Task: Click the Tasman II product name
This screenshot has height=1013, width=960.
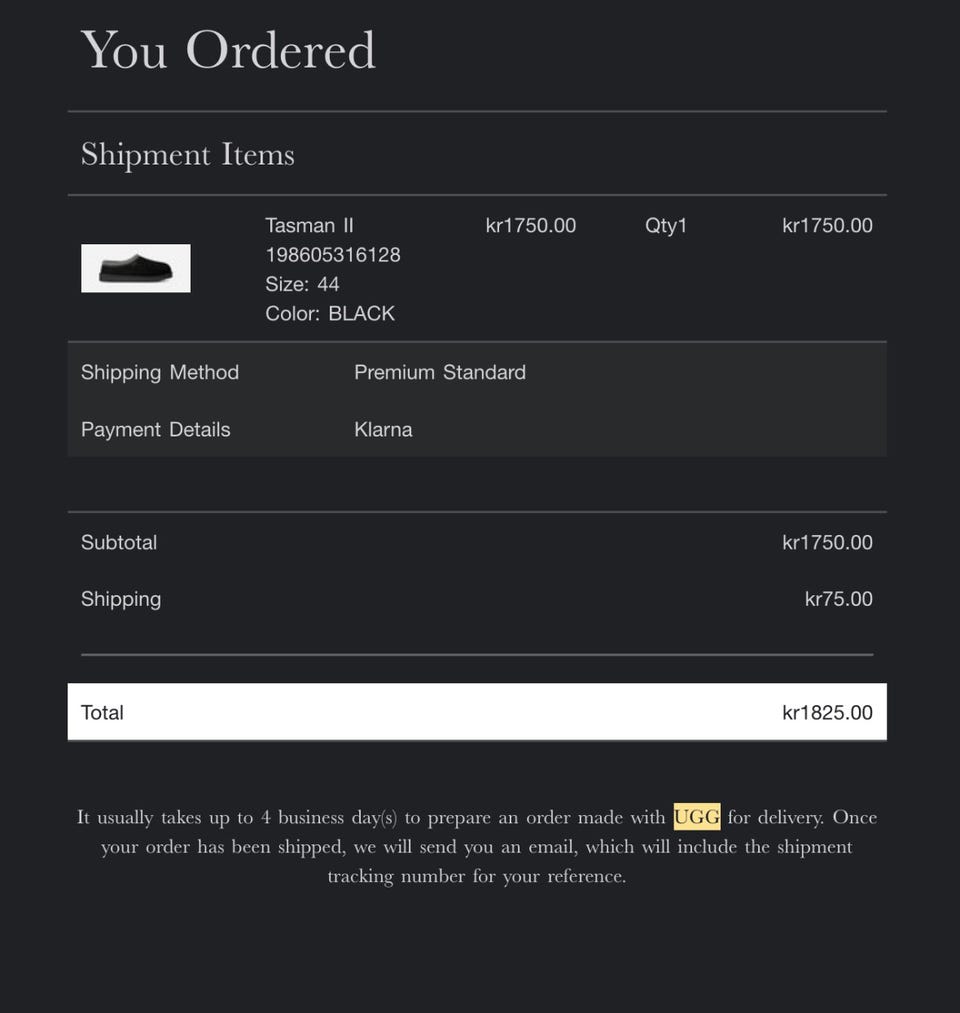Action: pos(309,225)
